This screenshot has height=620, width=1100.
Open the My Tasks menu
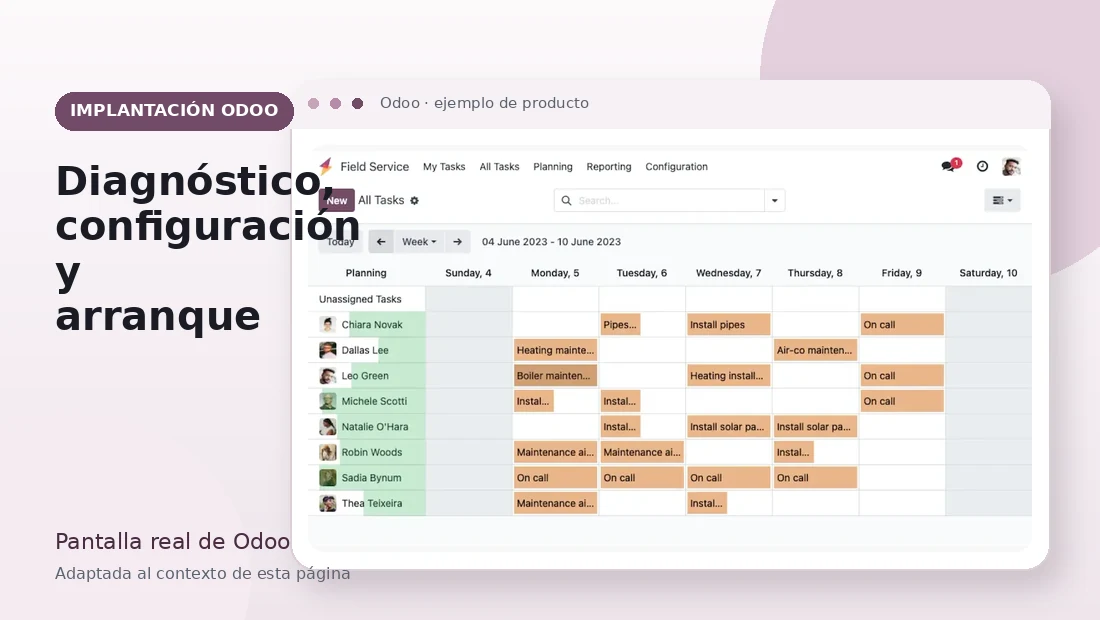click(x=444, y=167)
